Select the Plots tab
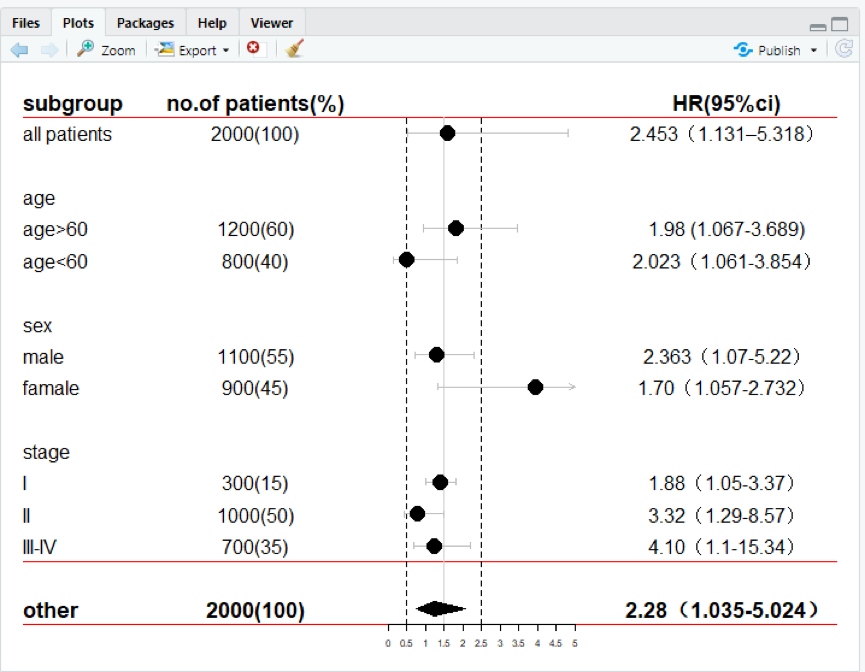 tap(78, 23)
